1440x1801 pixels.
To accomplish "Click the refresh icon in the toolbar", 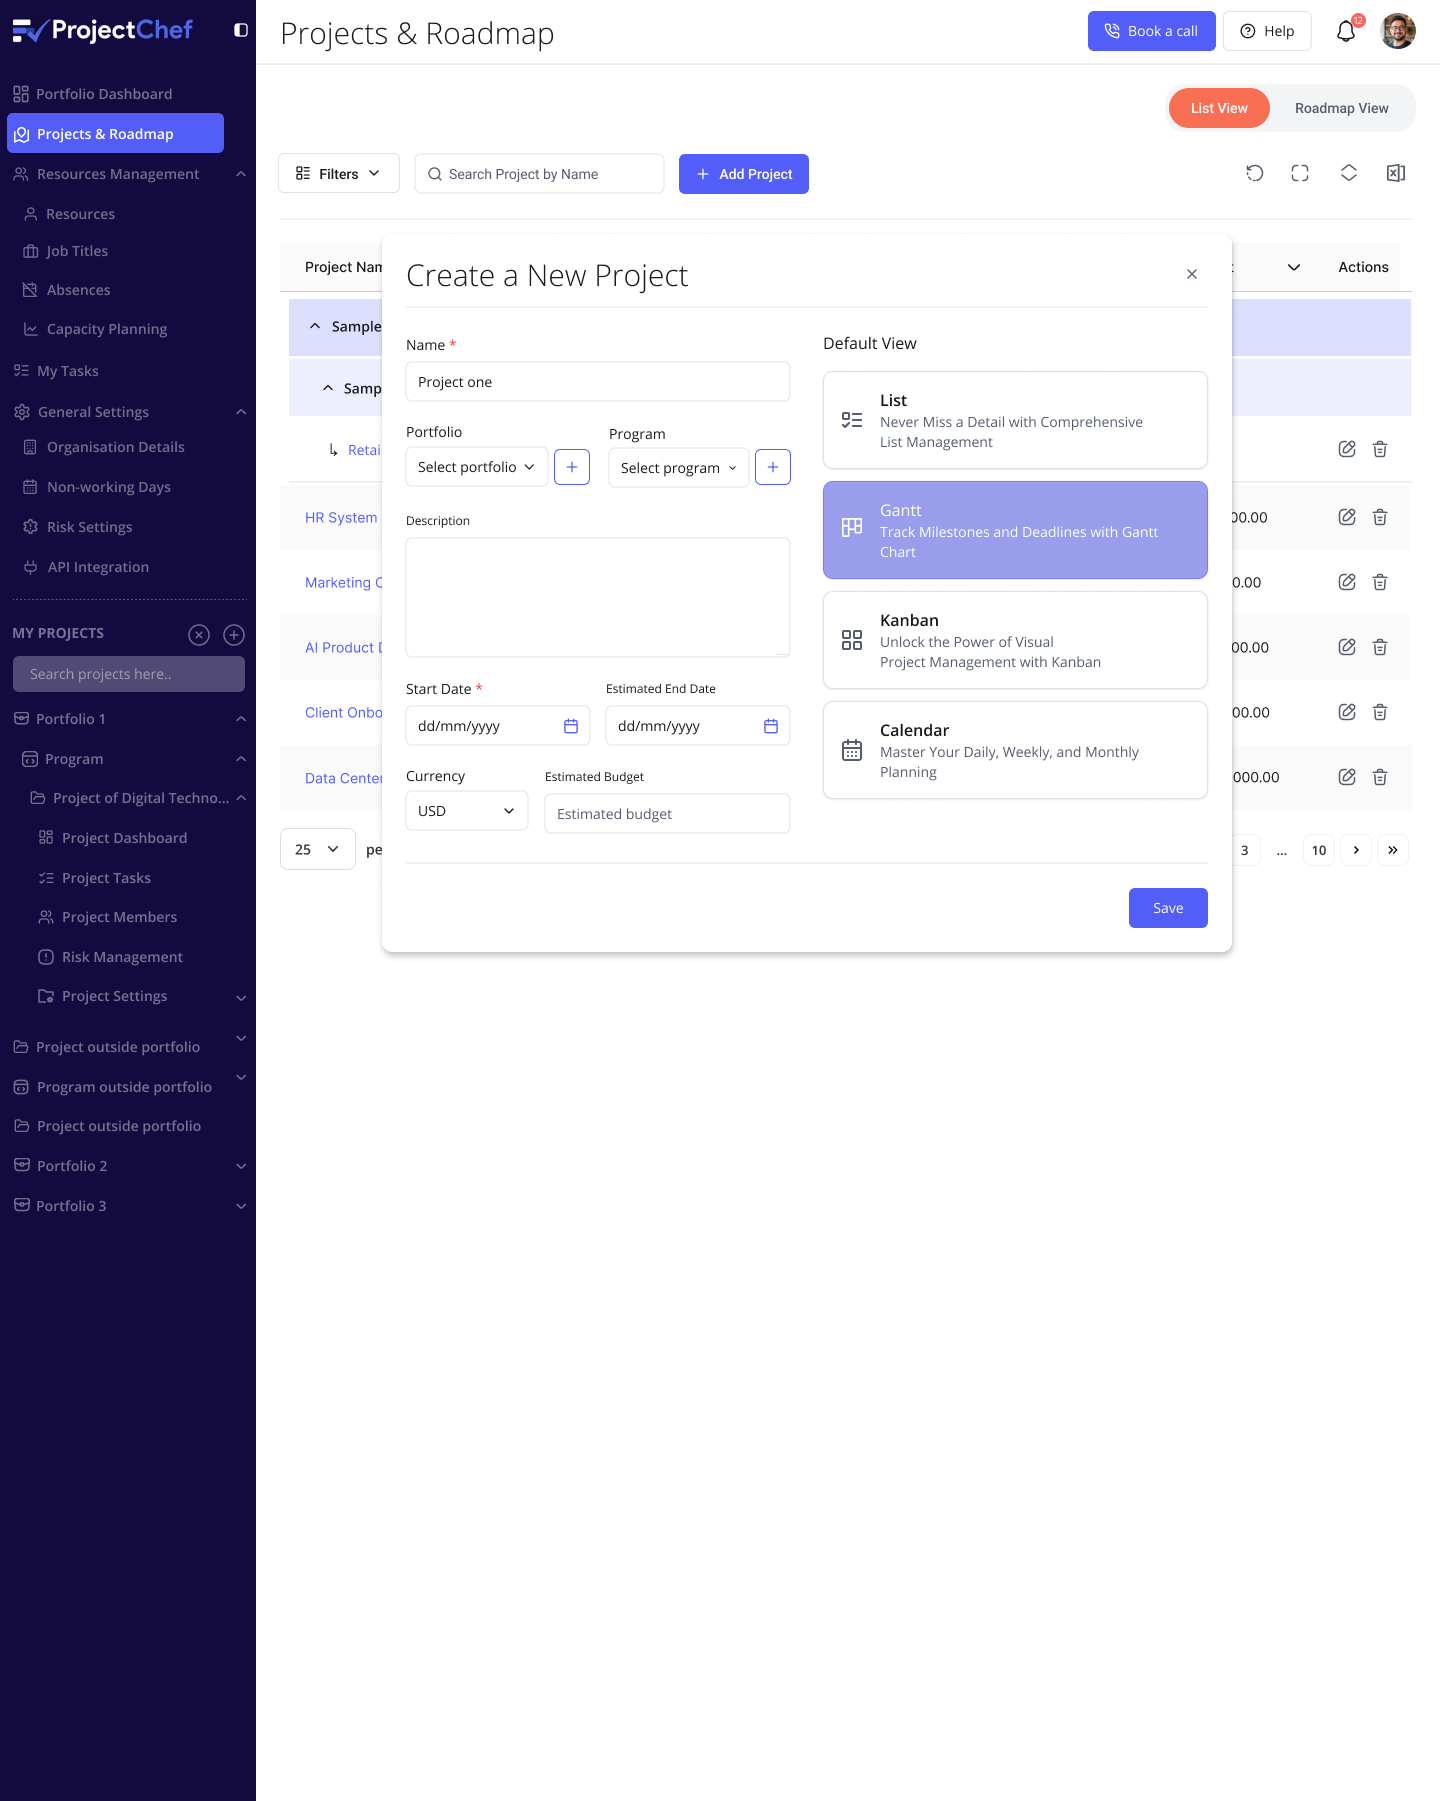I will [x=1254, y=173].
